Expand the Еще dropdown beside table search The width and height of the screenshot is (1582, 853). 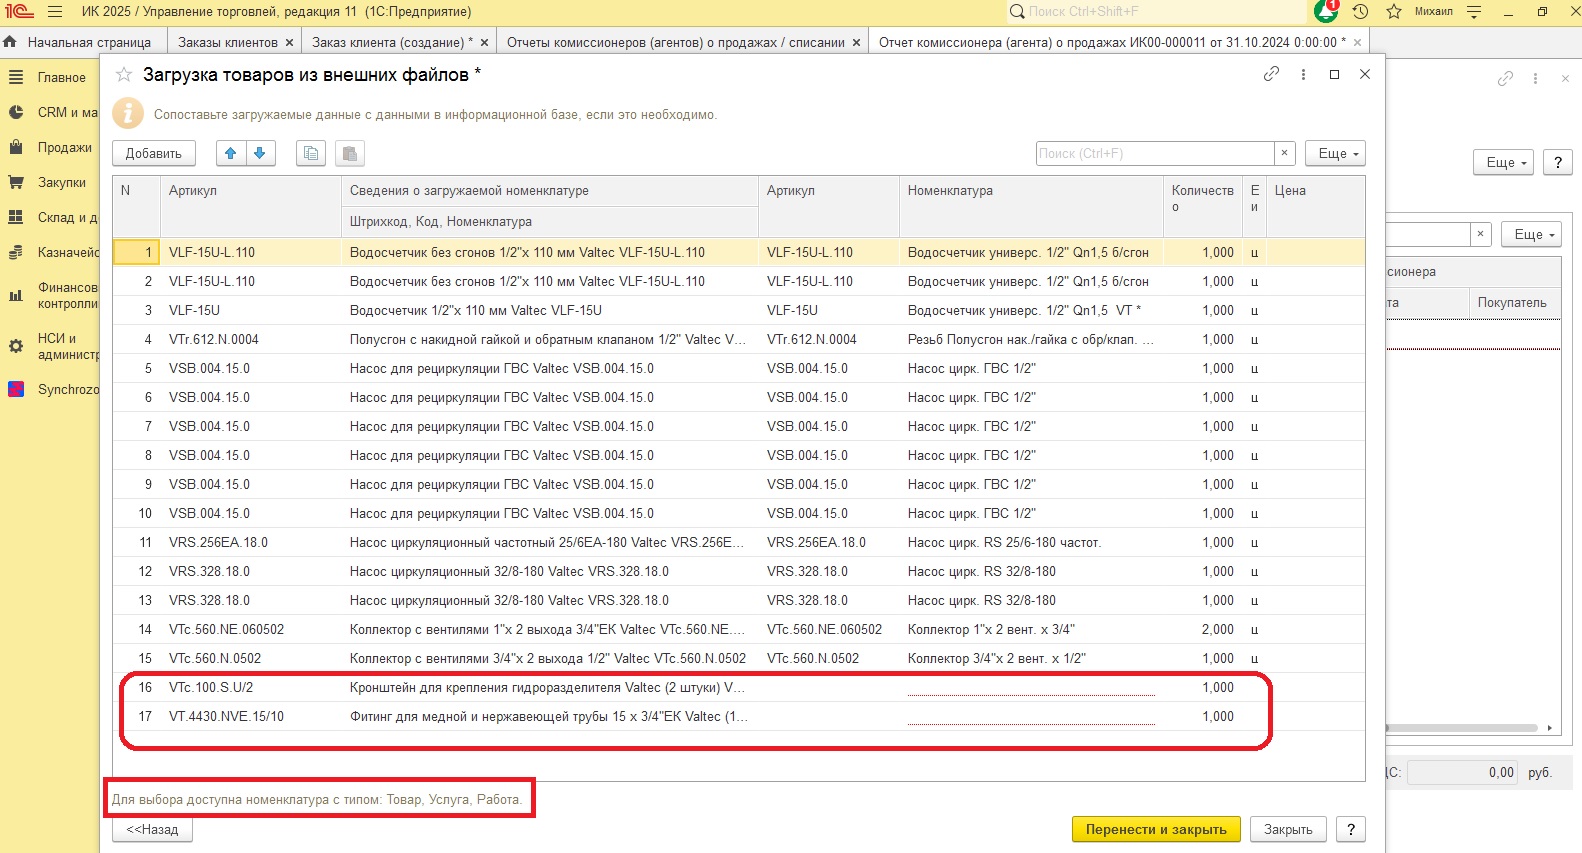tap(1338, 153)
